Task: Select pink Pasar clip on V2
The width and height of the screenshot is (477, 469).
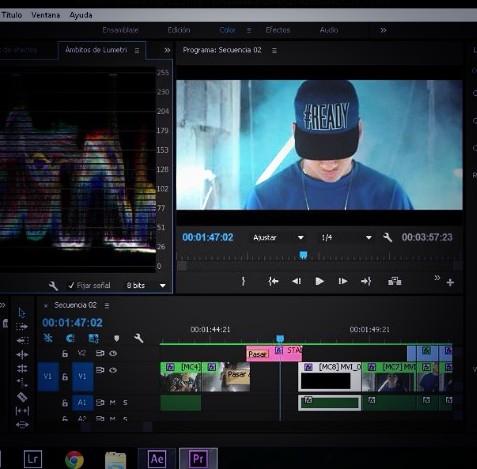Action: click(x=274, y=354)
